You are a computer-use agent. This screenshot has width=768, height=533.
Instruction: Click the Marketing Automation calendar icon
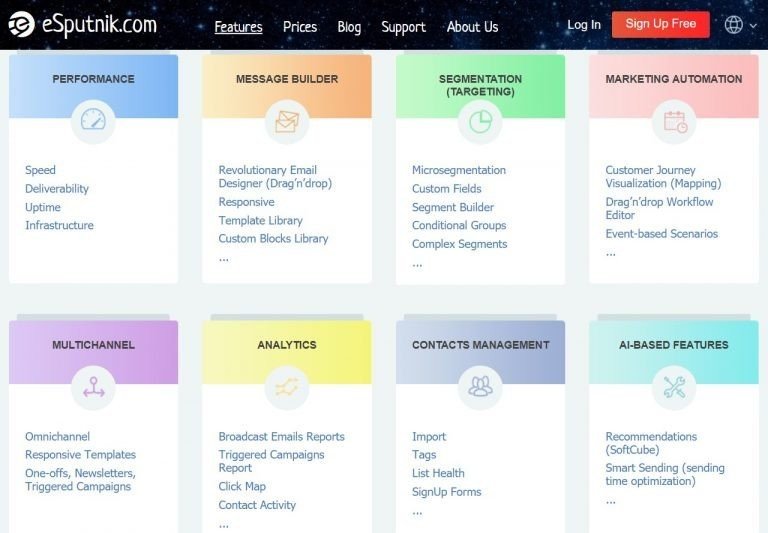[674, 121]
